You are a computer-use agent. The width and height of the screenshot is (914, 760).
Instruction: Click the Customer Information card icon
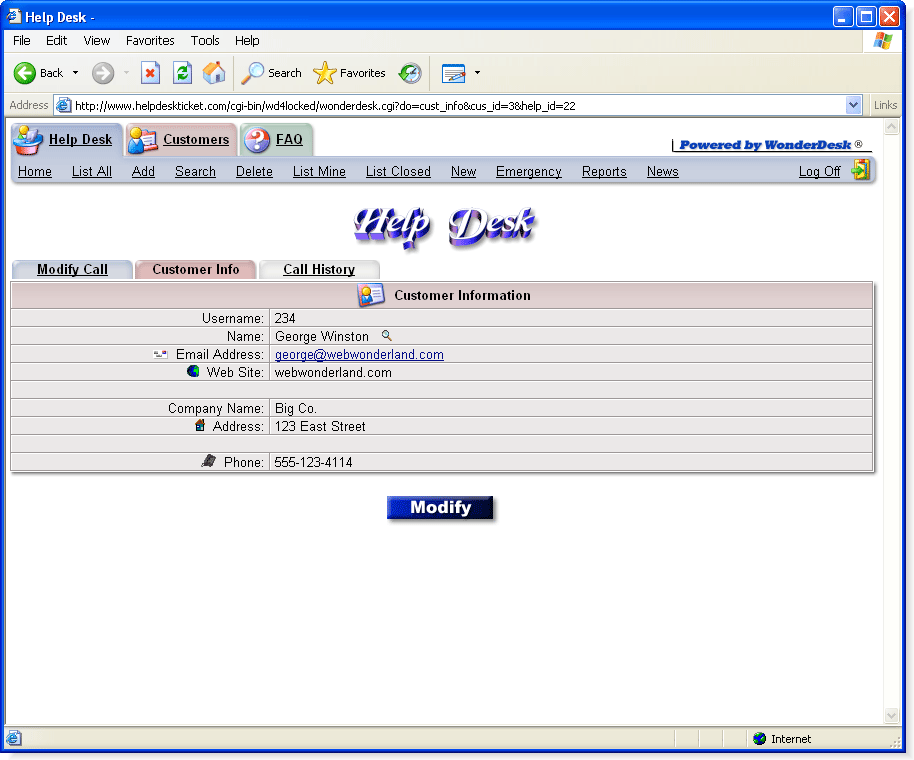coord(371,295)
